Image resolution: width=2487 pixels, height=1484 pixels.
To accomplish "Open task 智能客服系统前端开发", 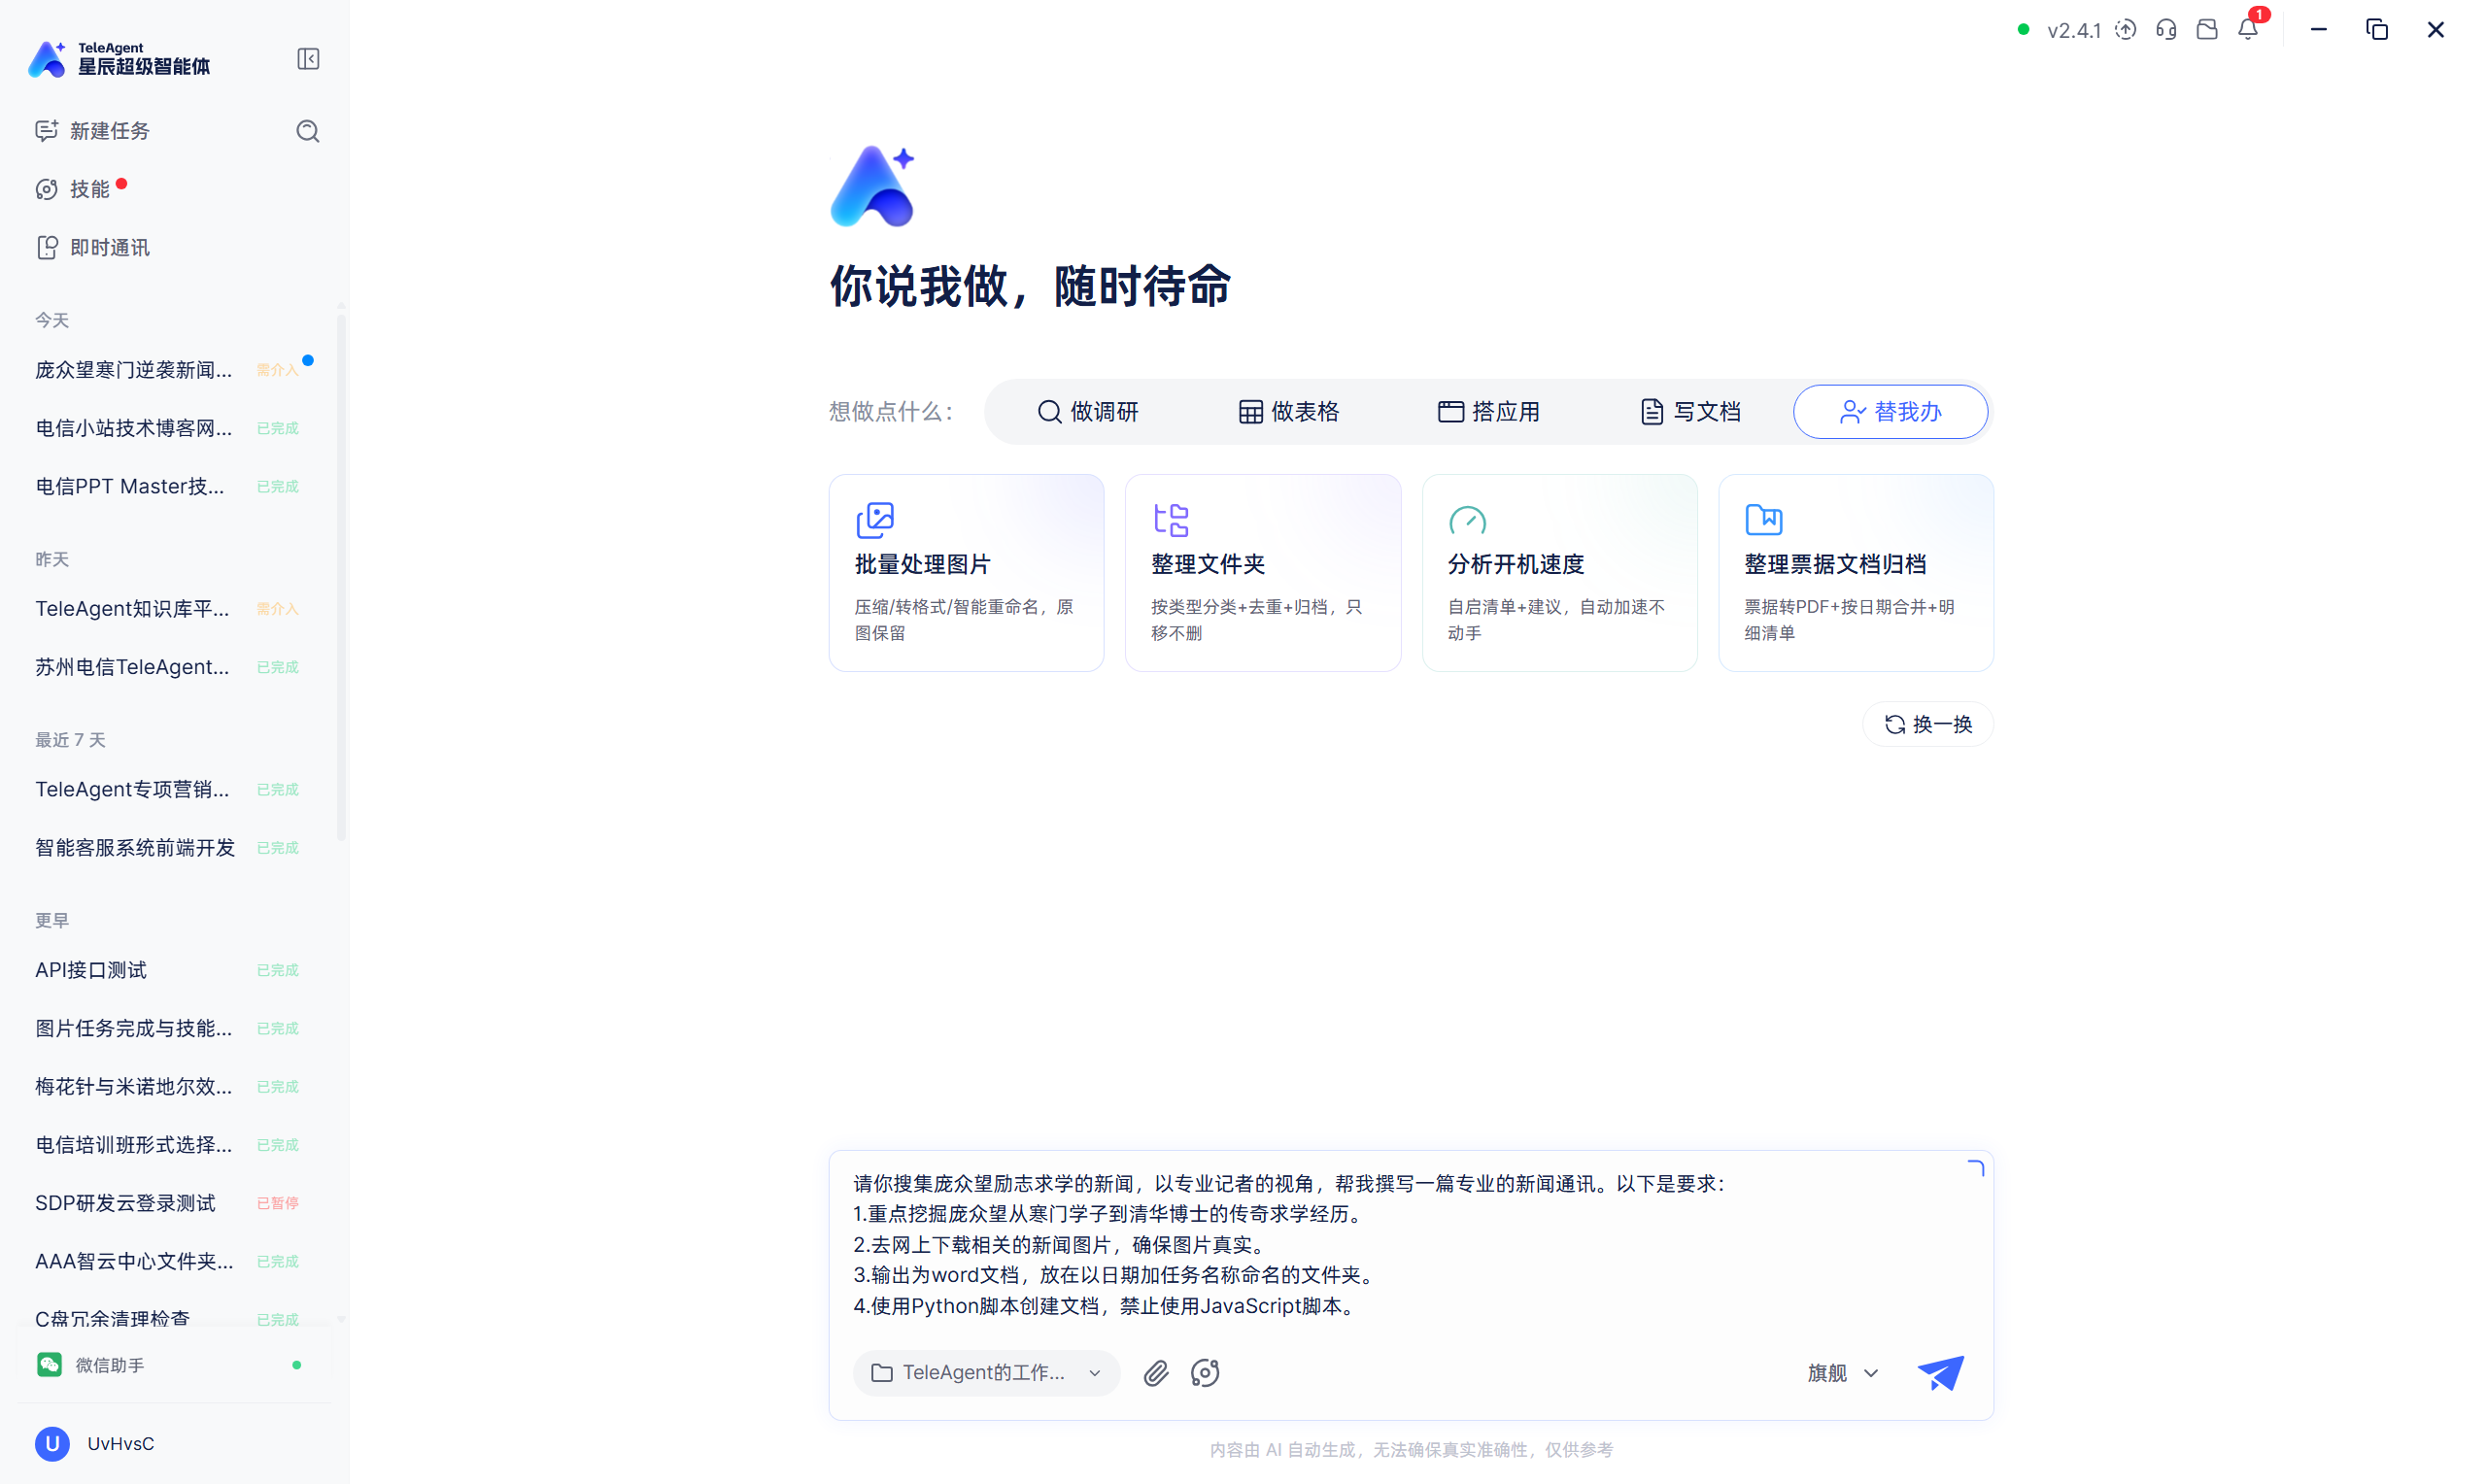I will [x=168, y=848].
